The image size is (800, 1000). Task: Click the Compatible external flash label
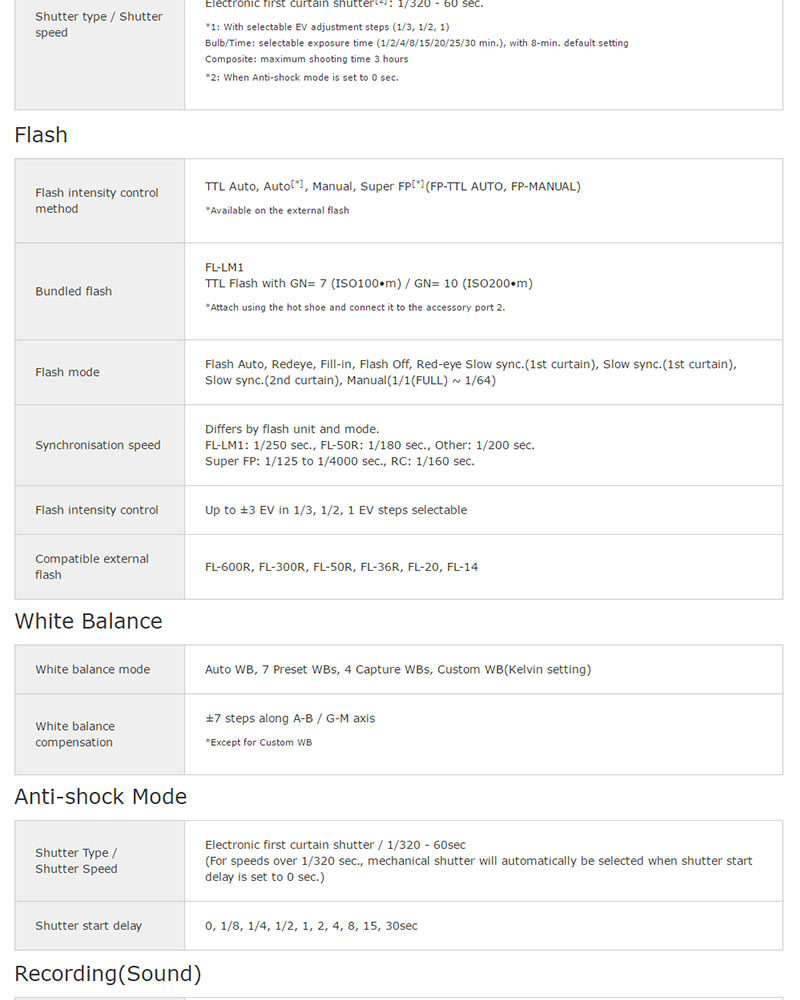(92, 567)
